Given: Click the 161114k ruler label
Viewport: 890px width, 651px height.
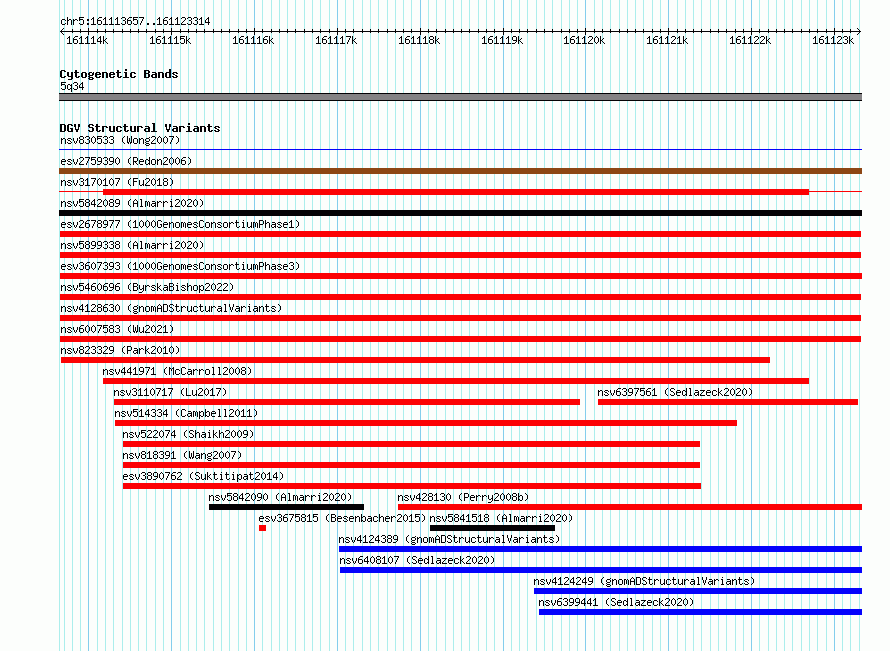Looking at the screenshot, I should (87, 40).
